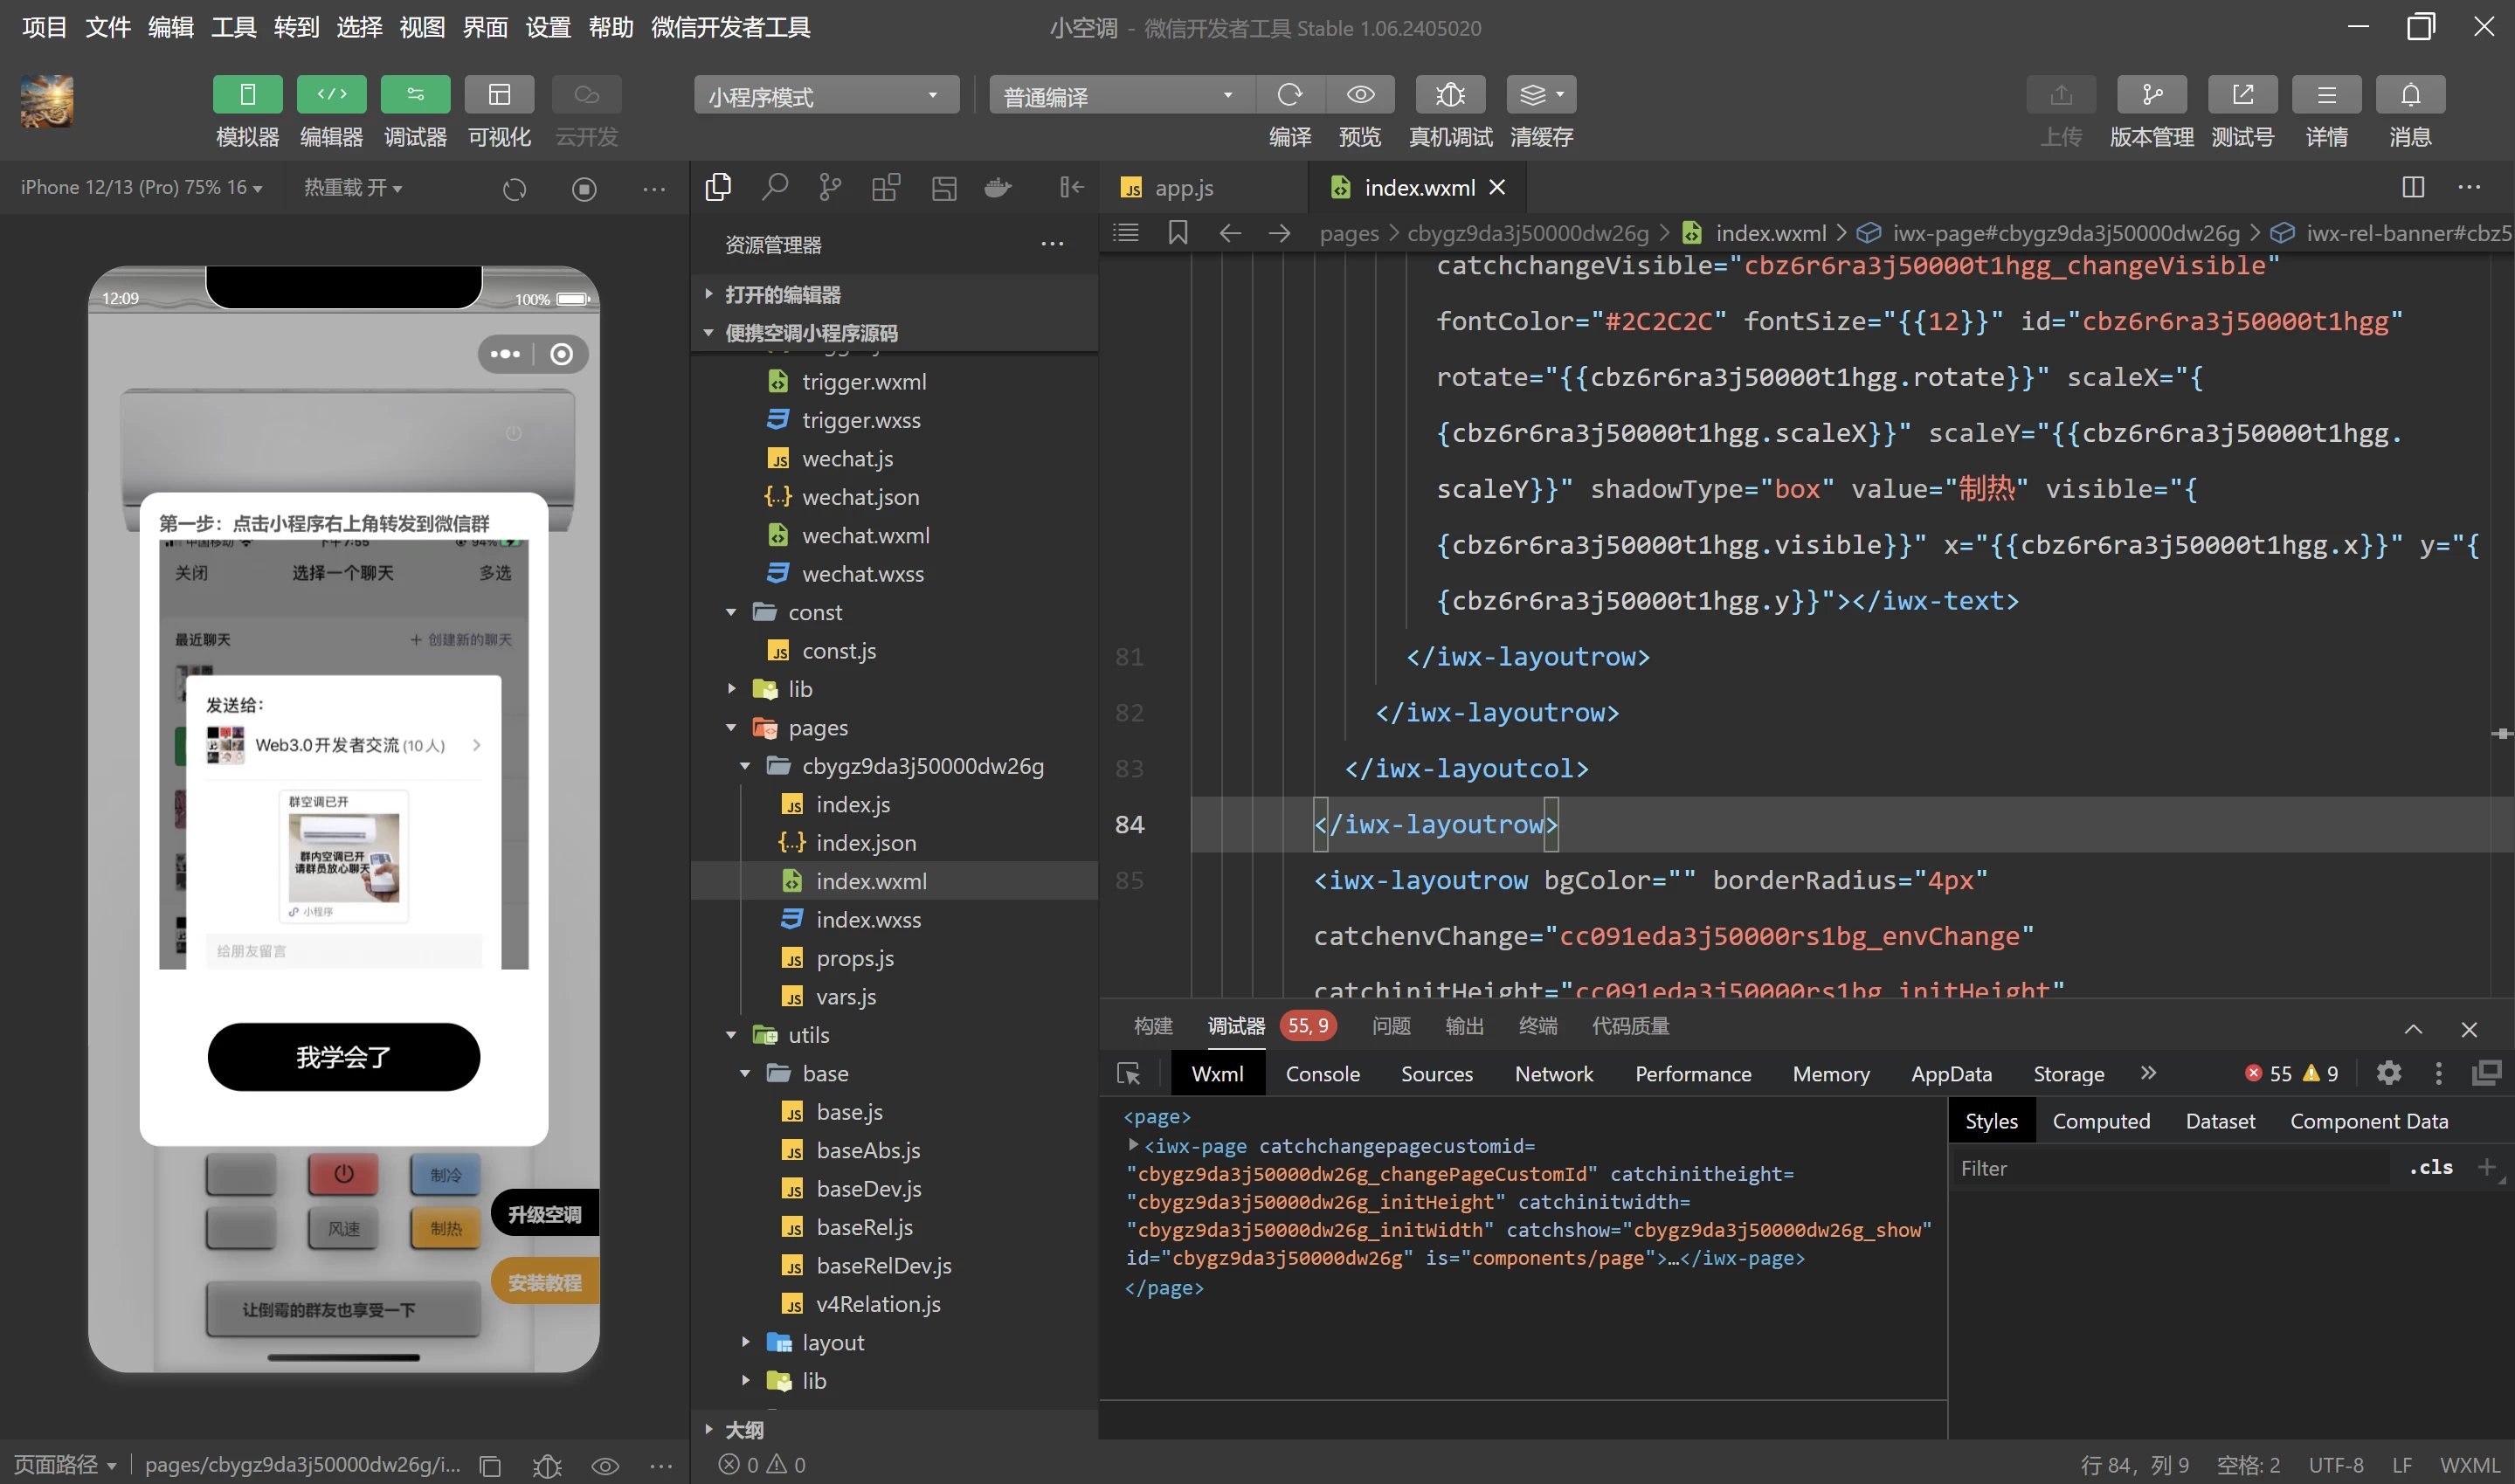Click the split editor icon

tap(2413, 187)
